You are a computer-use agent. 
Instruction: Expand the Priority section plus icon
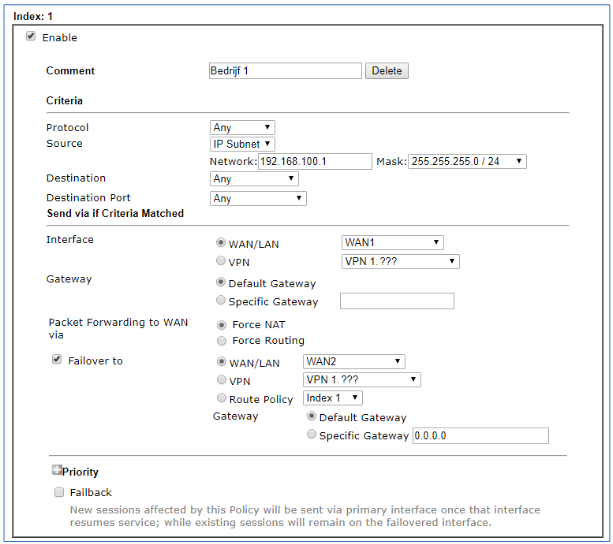click(57, 470)
